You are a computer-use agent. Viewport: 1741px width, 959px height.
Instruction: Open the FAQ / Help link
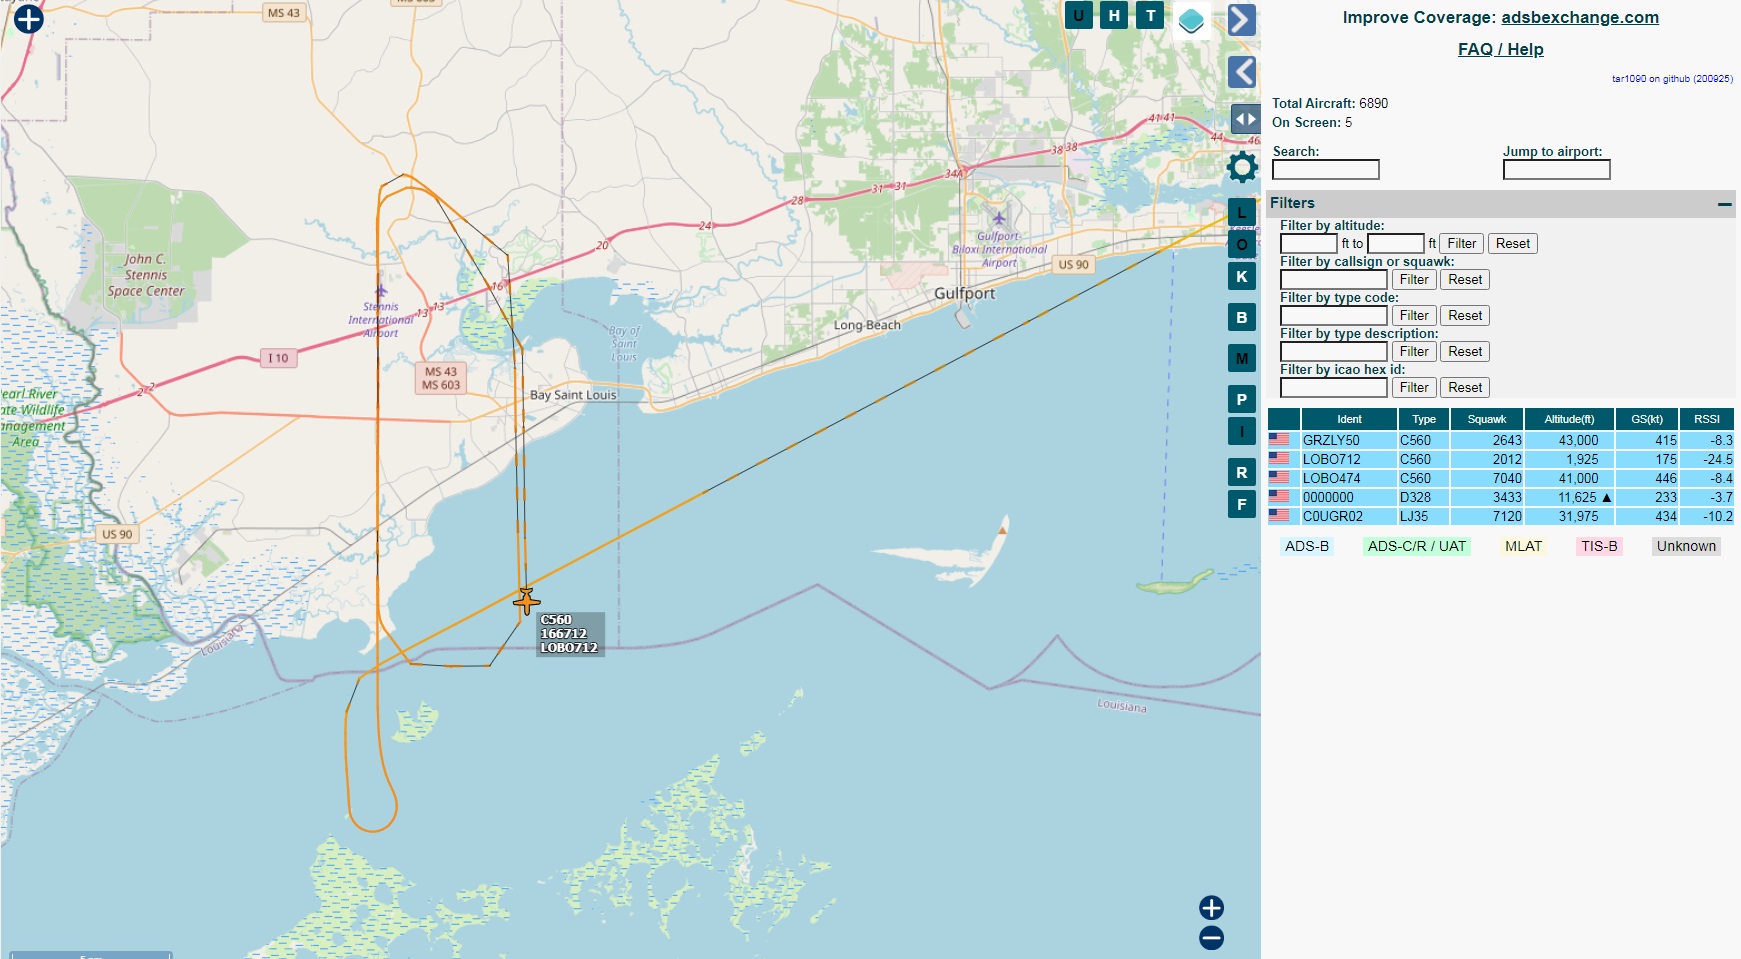tap(1500, 49)
